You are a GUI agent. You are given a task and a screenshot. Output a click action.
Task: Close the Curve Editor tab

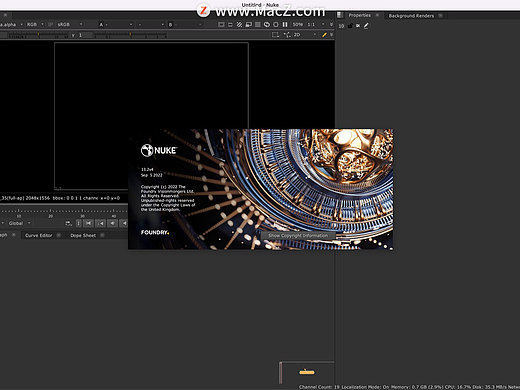coord(59,235)
